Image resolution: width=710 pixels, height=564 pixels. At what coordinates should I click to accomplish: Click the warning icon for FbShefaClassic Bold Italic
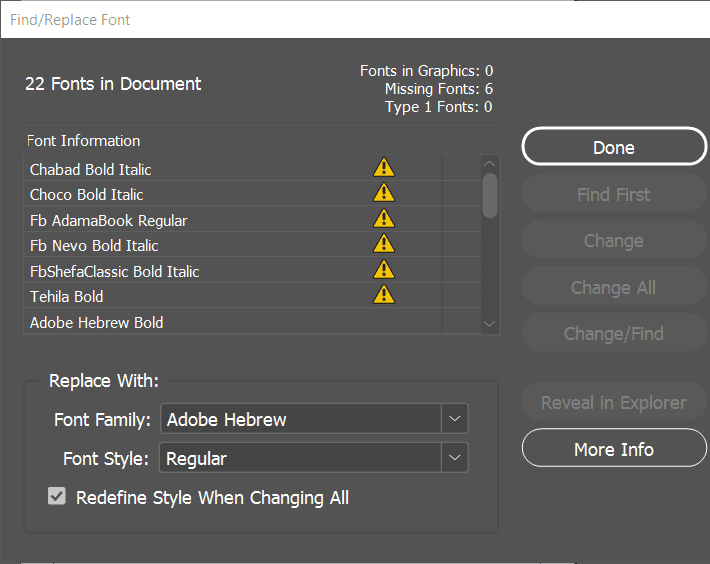point(384,270)
